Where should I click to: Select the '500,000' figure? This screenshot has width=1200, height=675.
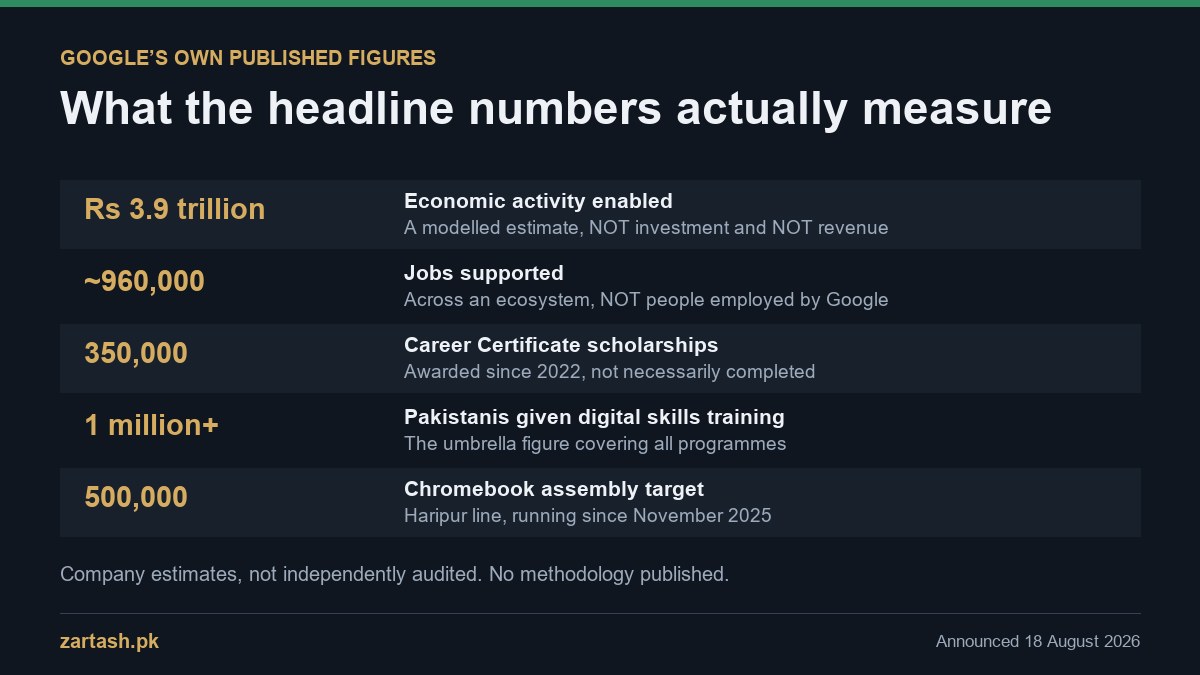pyautogui.click(x=136, y=498)
